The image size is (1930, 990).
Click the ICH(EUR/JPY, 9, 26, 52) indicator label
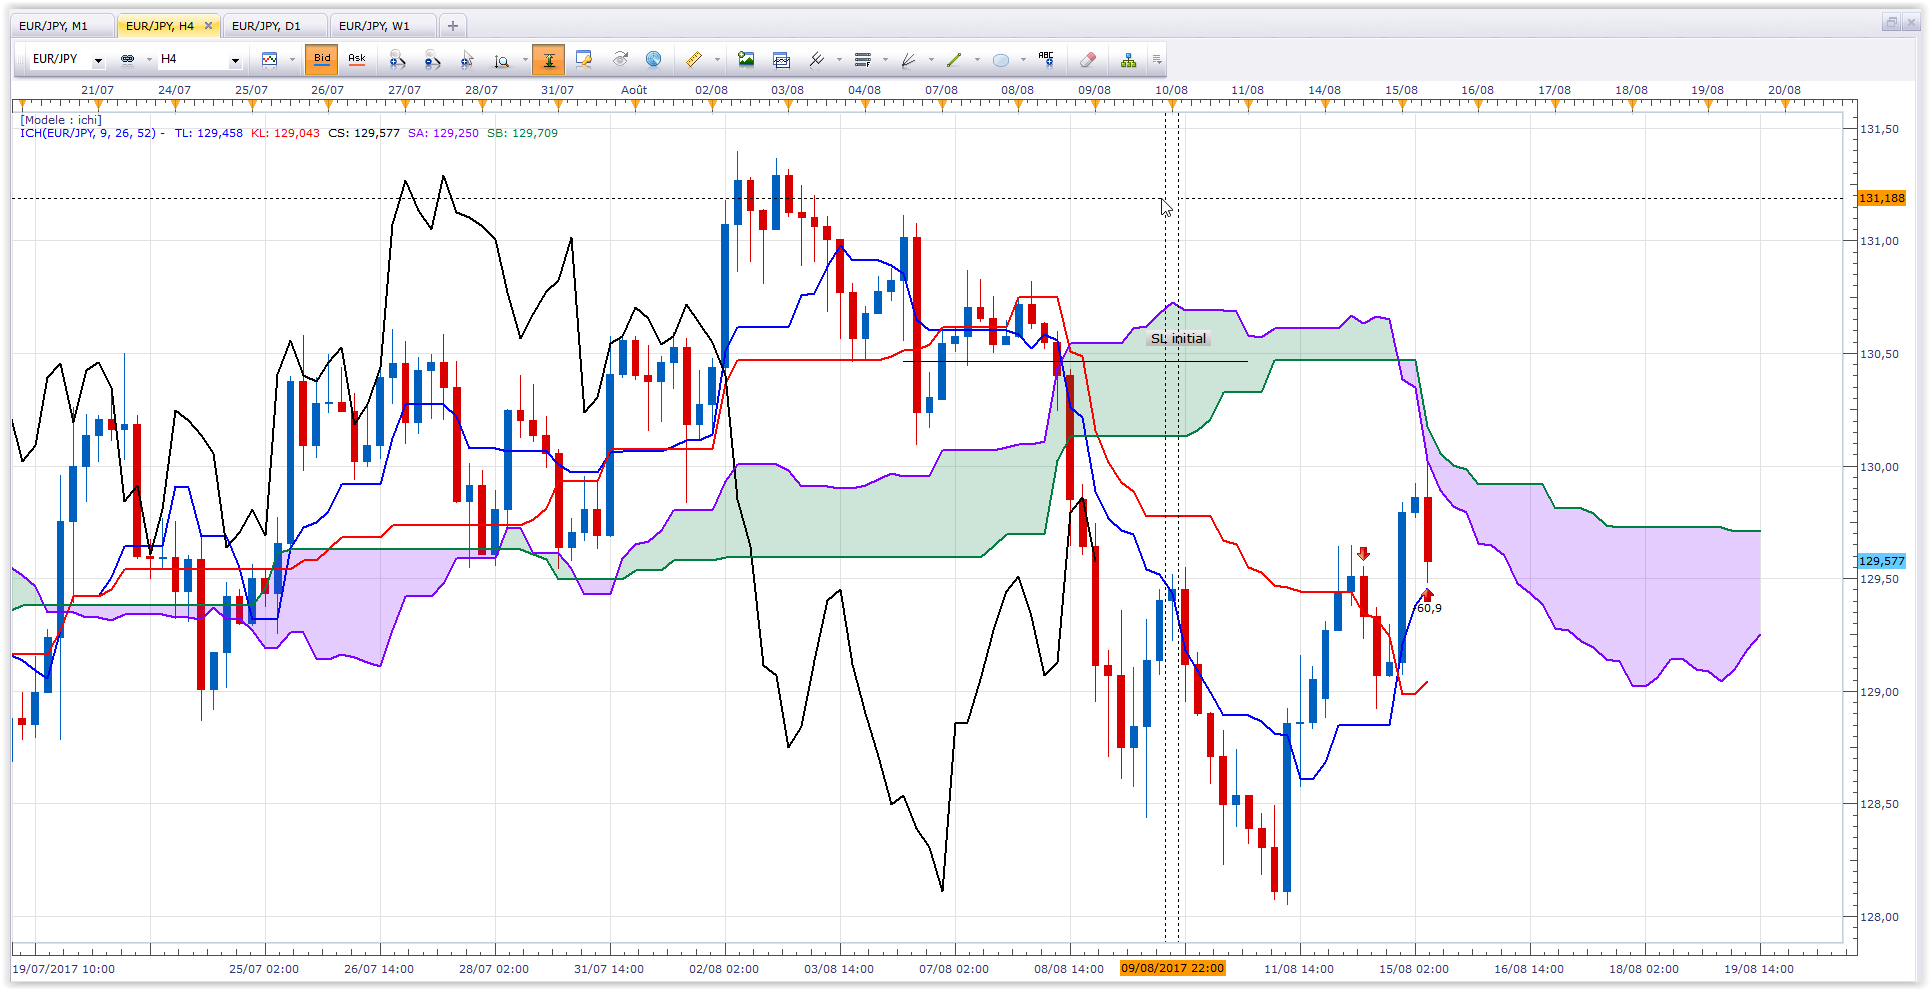pyautogui.click(x=88, y=133)
